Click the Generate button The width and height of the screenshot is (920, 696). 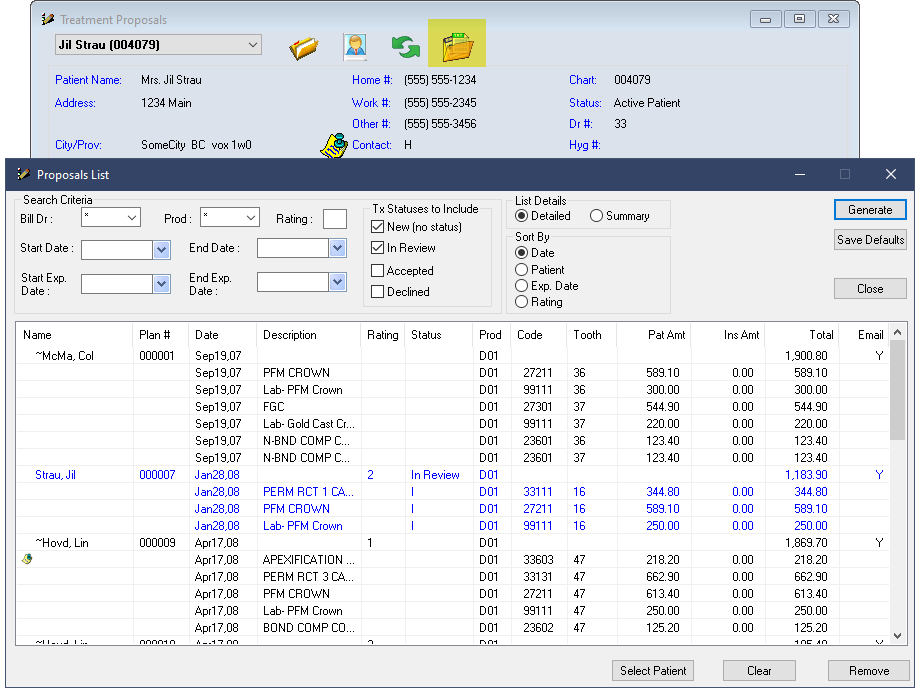click(870, 210)
